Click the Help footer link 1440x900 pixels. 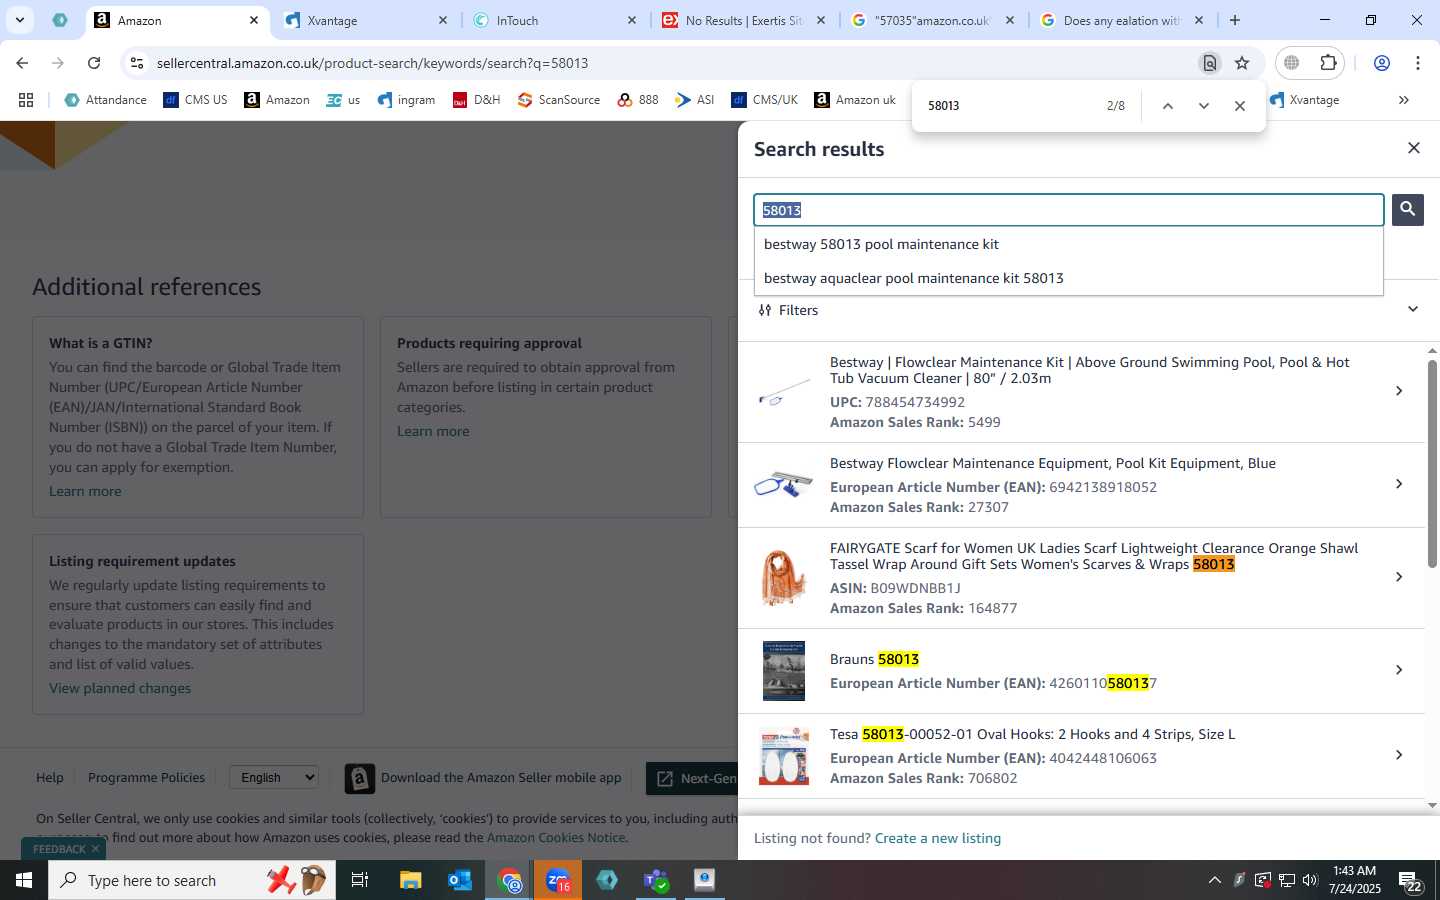pyautogui.click(x=50, y=777)
